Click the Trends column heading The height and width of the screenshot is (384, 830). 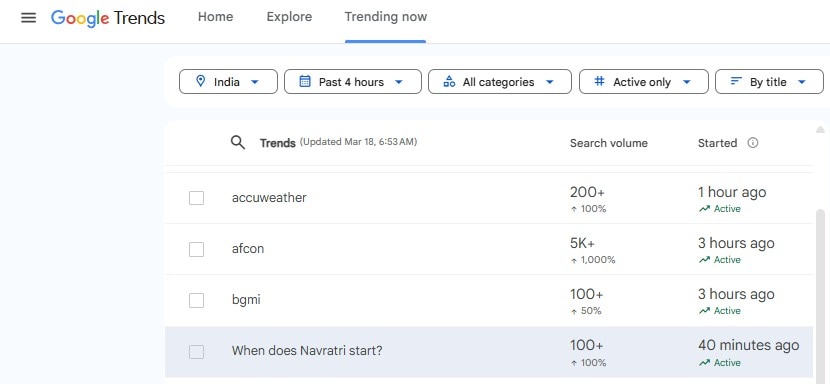click(277, 144)
